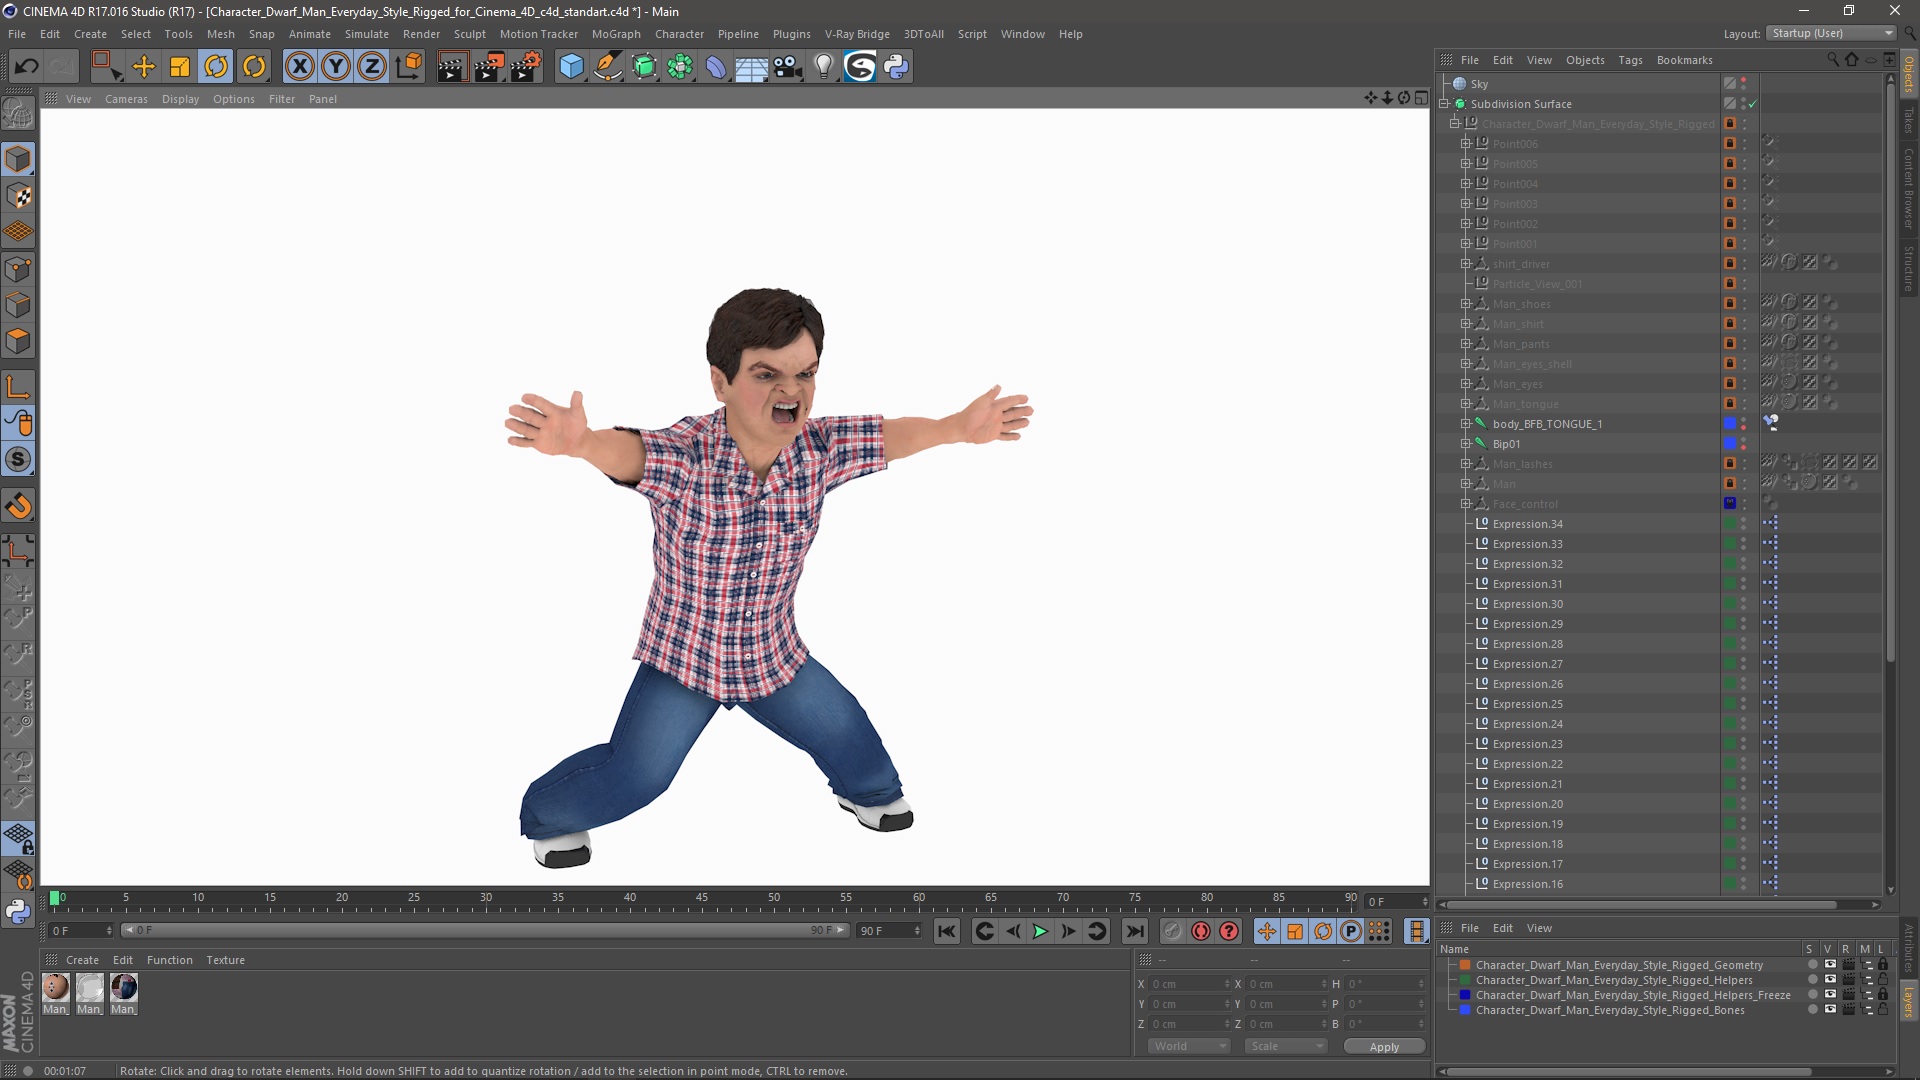Click the Python script icon in toolbar
The width and height of the screenshot is (1920, 1080).
(896, 67)
